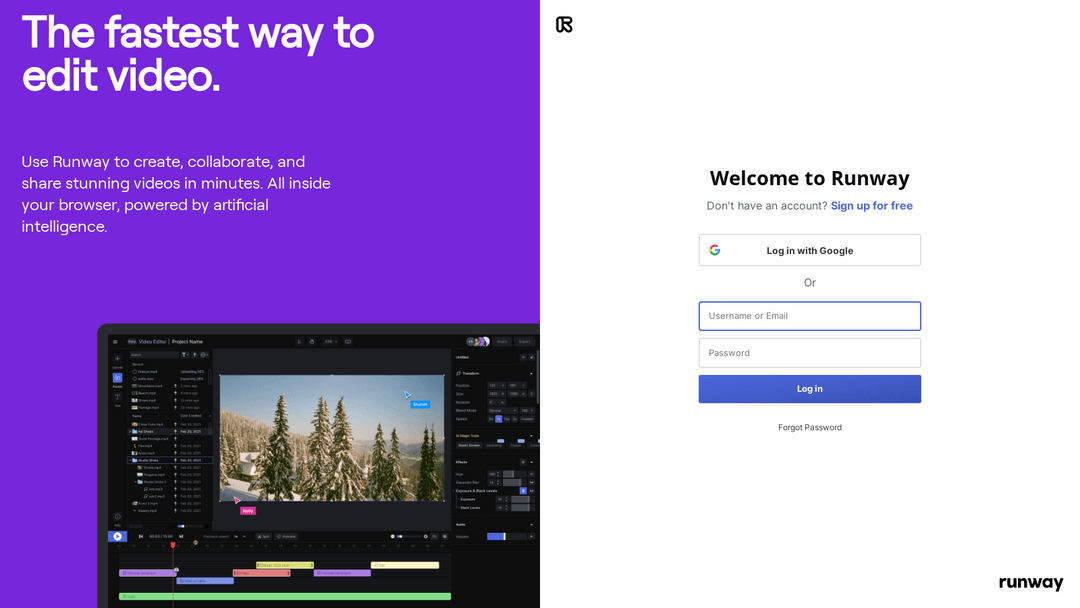Focus the Username or Email field

click(x=809, y=316)
